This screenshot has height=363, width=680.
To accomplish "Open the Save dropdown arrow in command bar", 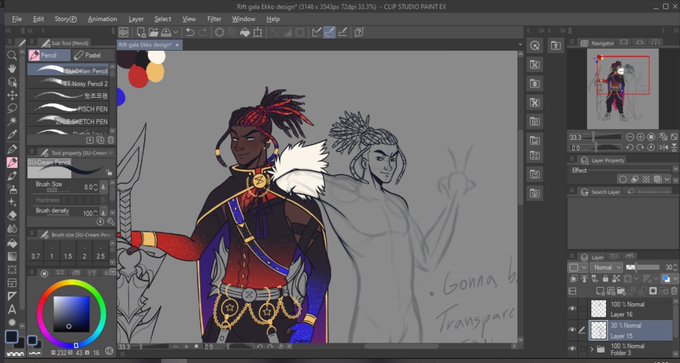I will [176, 32].
